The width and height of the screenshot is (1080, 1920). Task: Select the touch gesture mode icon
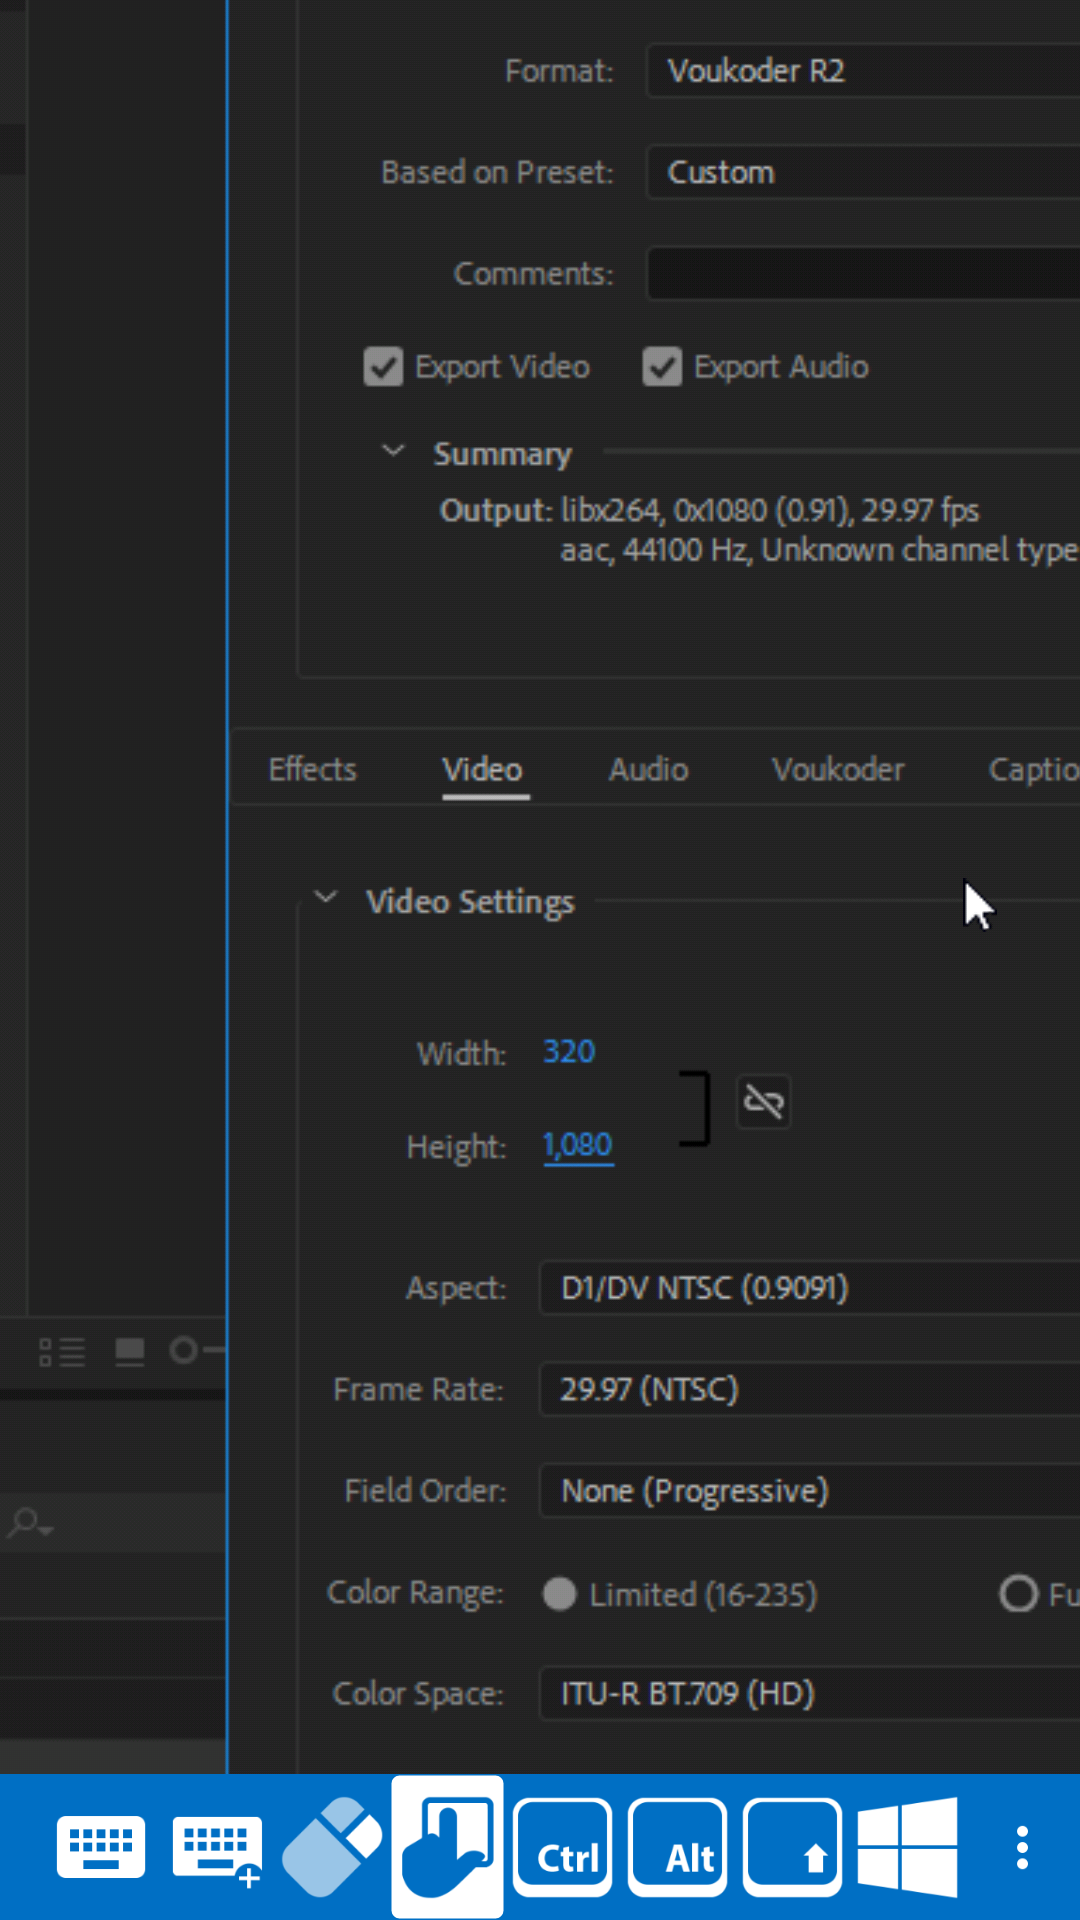click(447, 1847)
